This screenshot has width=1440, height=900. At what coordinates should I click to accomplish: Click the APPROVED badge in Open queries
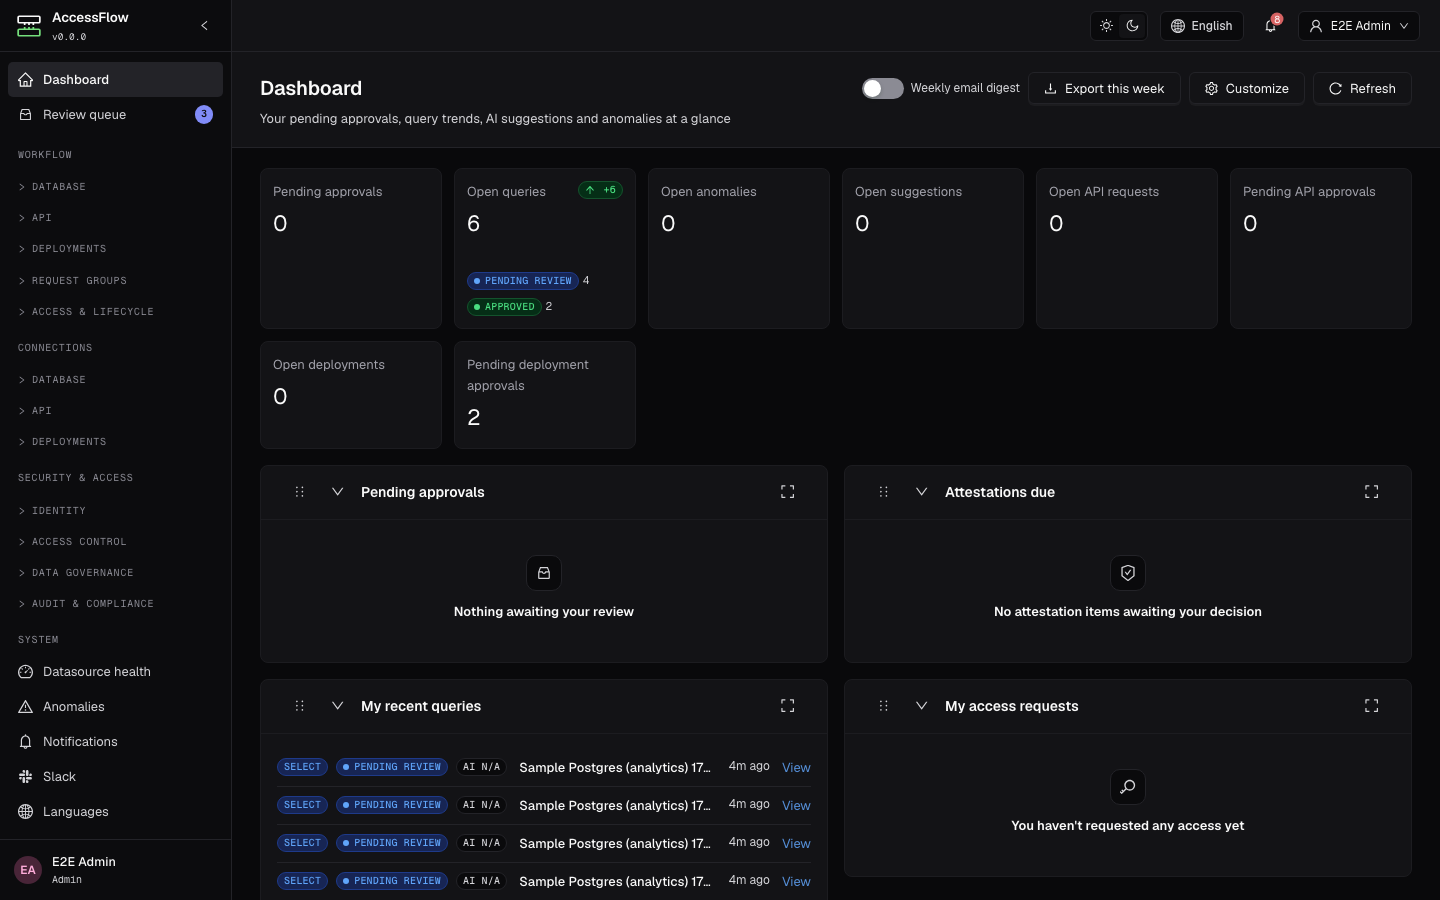tap(504, 307)
